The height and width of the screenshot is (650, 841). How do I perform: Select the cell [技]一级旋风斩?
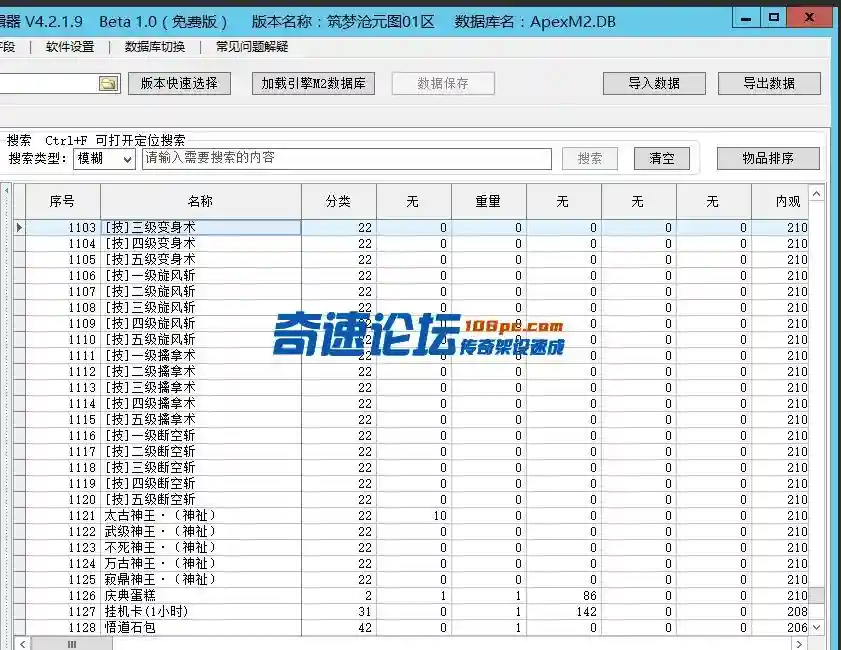[x=201, y=276]
